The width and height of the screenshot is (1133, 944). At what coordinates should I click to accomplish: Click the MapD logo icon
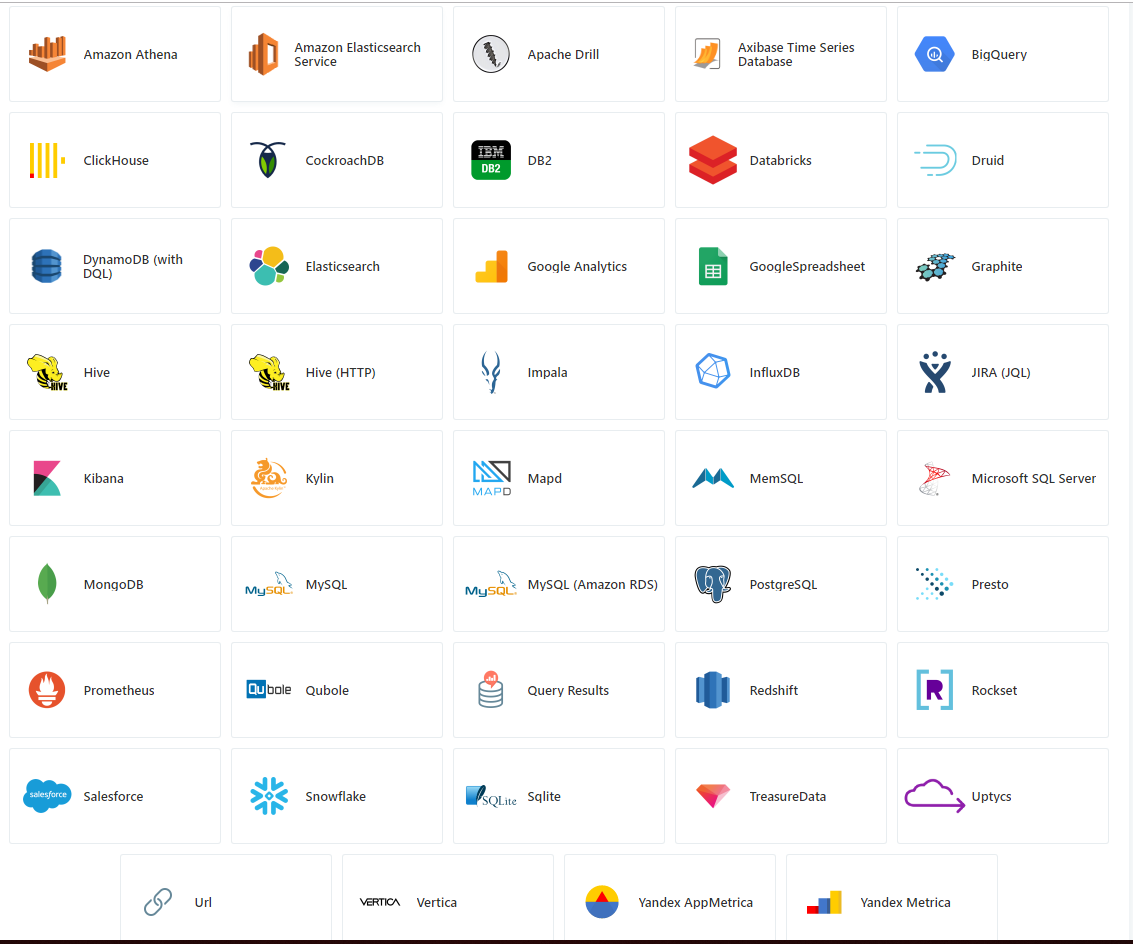coord(491,478)
